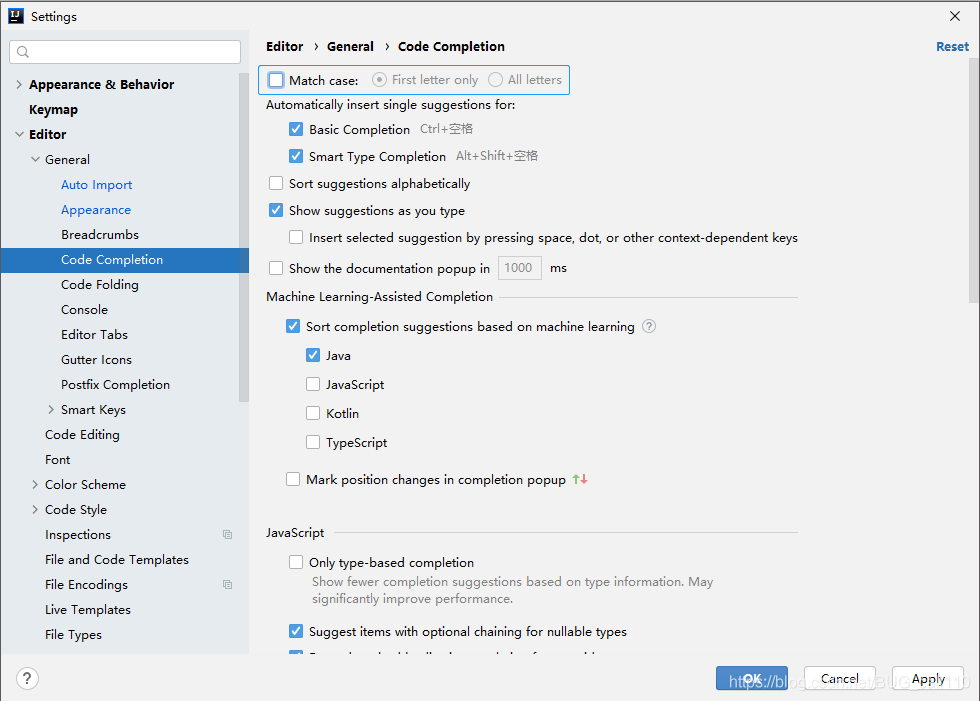
Task: Expand the Appearance & Behavior section
Action: pyautogui.click(x=18, y=84)
